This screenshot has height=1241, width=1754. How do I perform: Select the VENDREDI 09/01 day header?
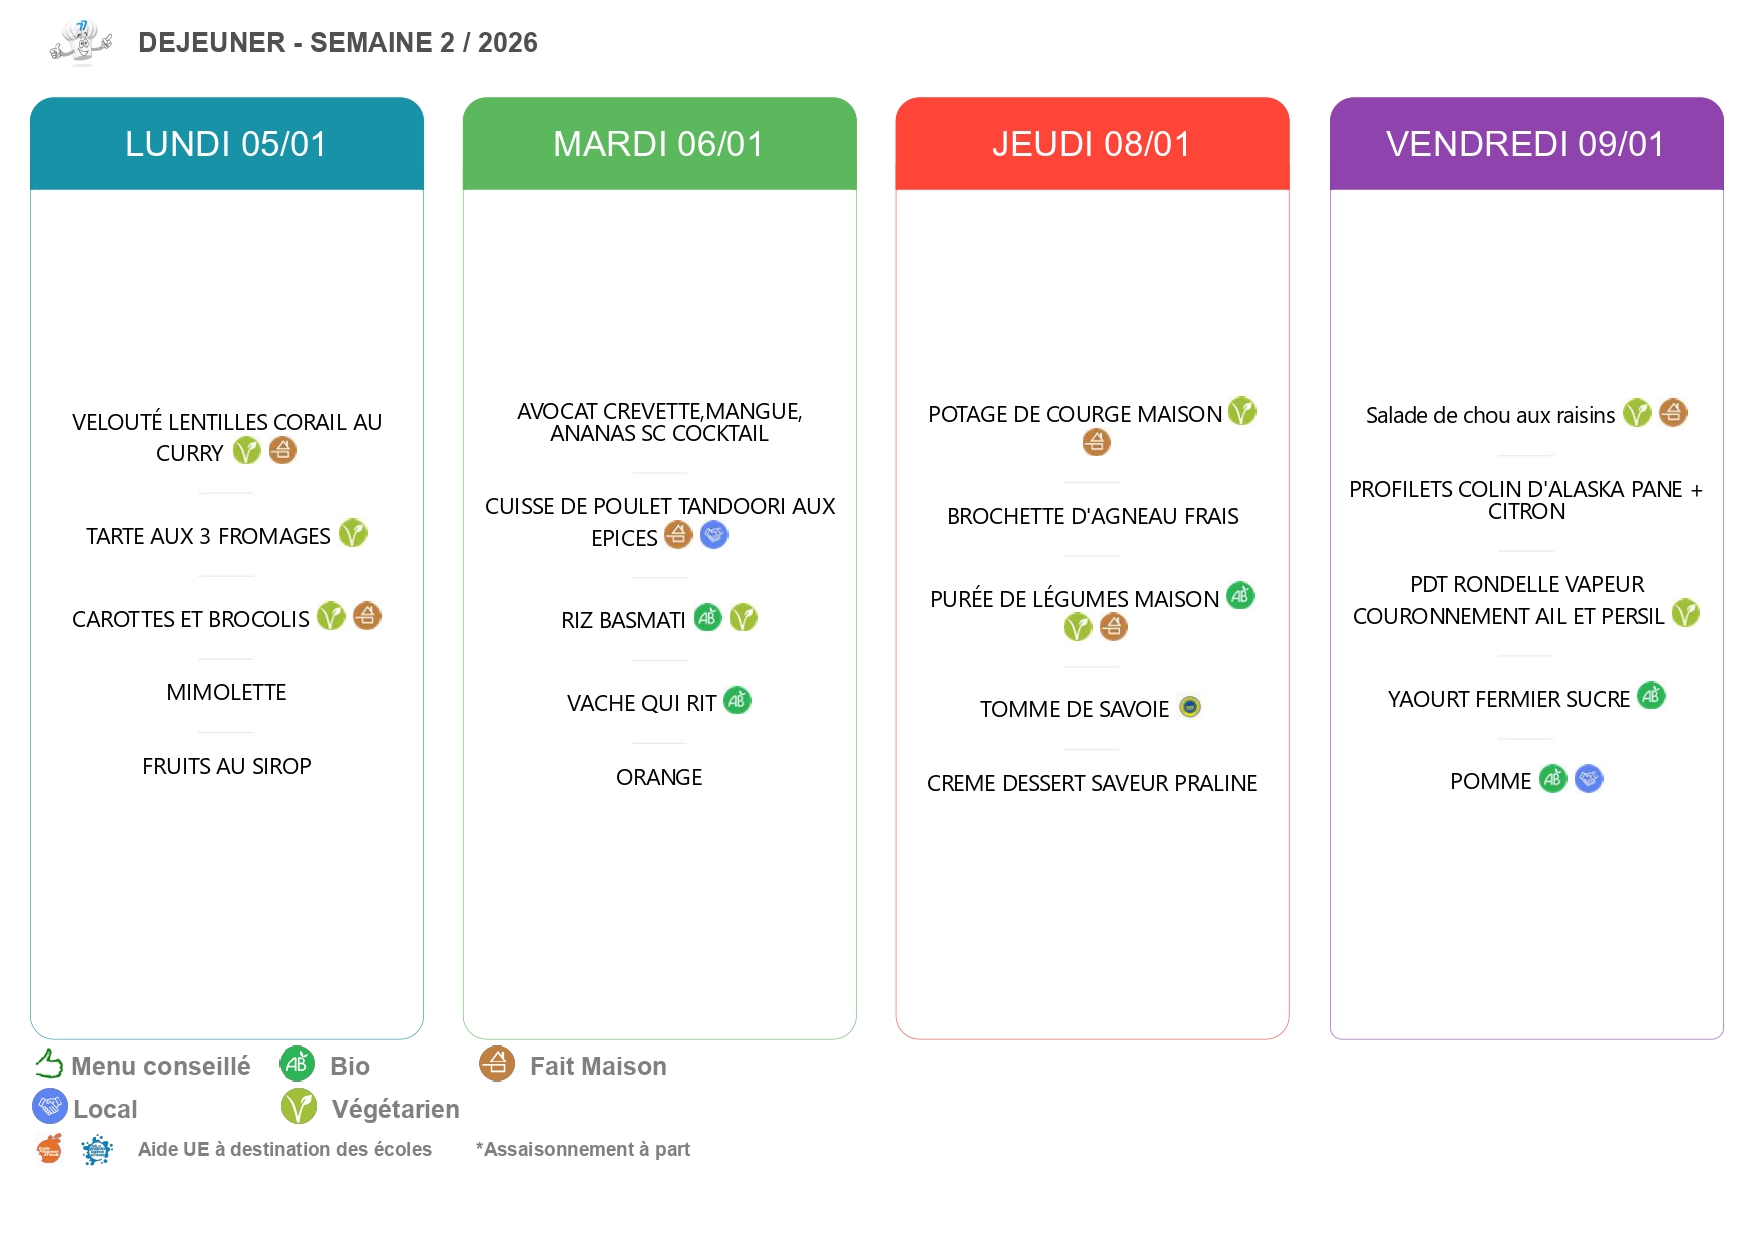click(x=1526, y=144)
